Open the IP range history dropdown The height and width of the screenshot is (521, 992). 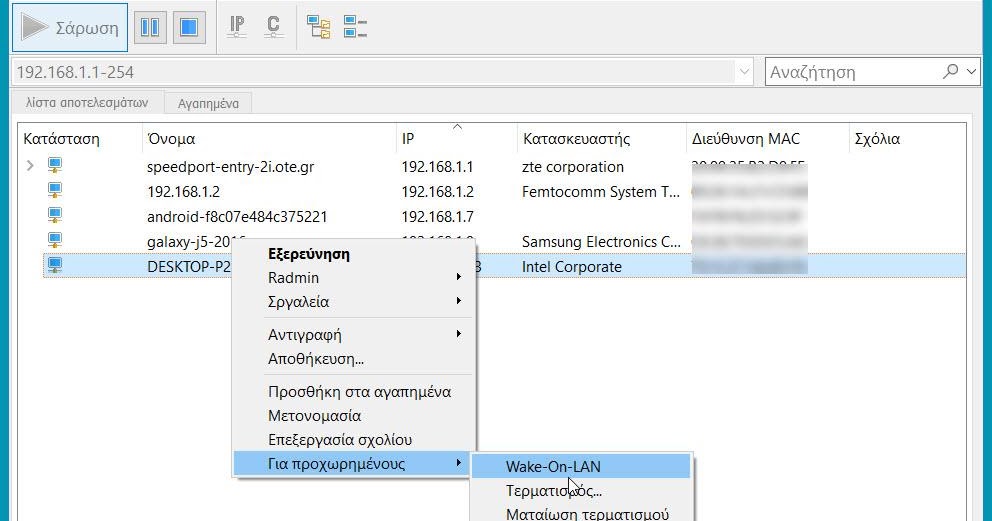click(x=744, y=72)
